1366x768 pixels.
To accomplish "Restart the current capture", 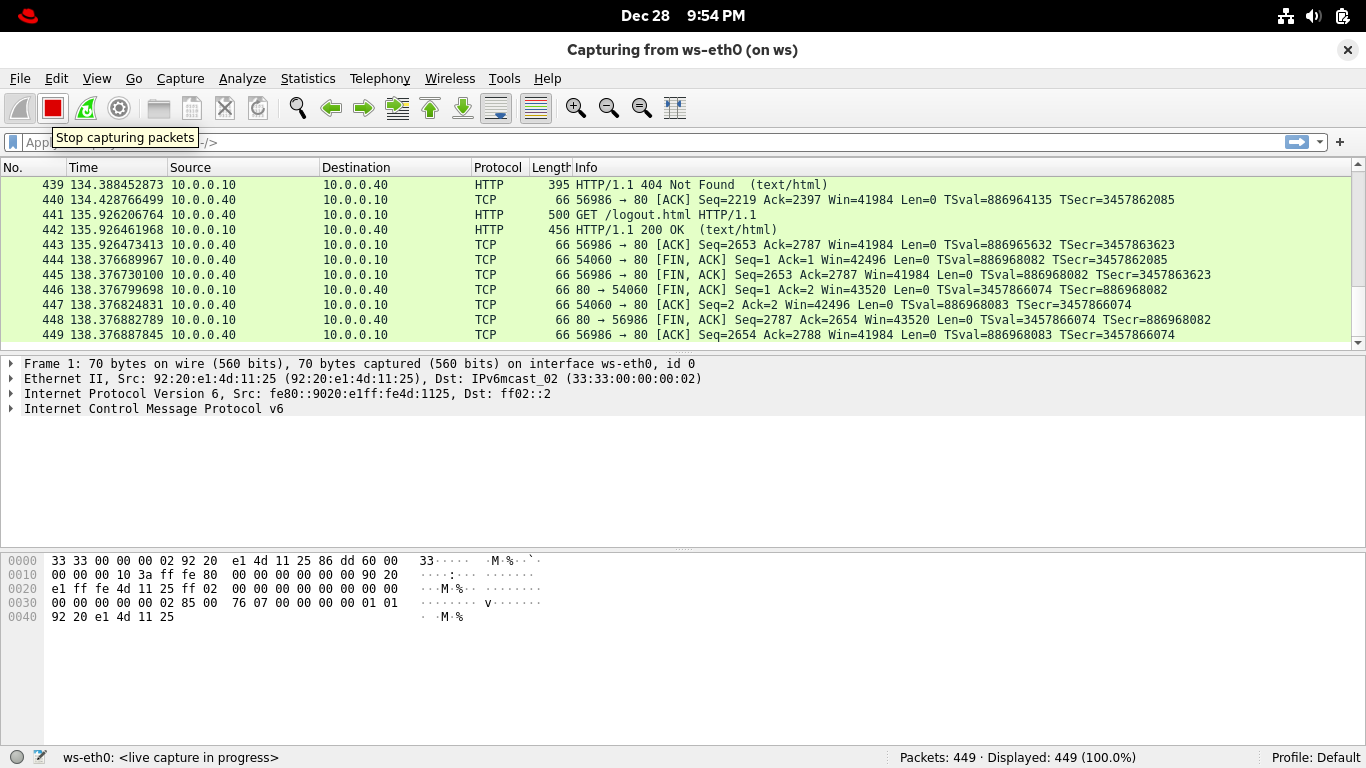I will 86,108.
